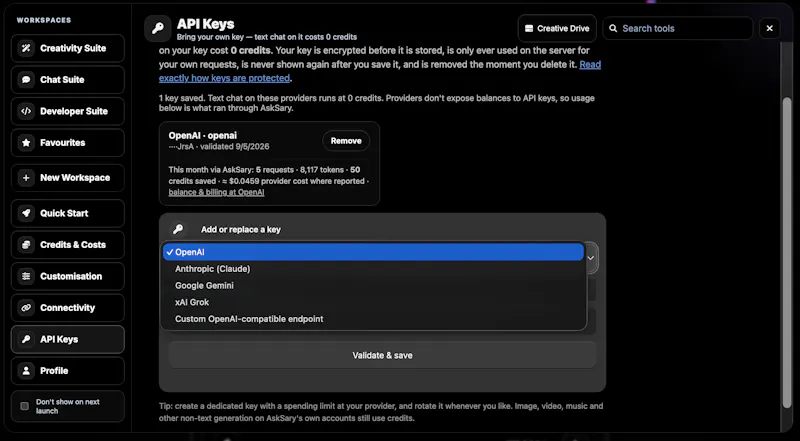Choose xAI Grok provider option
Screen dimensions: 800x441
click(x=373, y=302)
